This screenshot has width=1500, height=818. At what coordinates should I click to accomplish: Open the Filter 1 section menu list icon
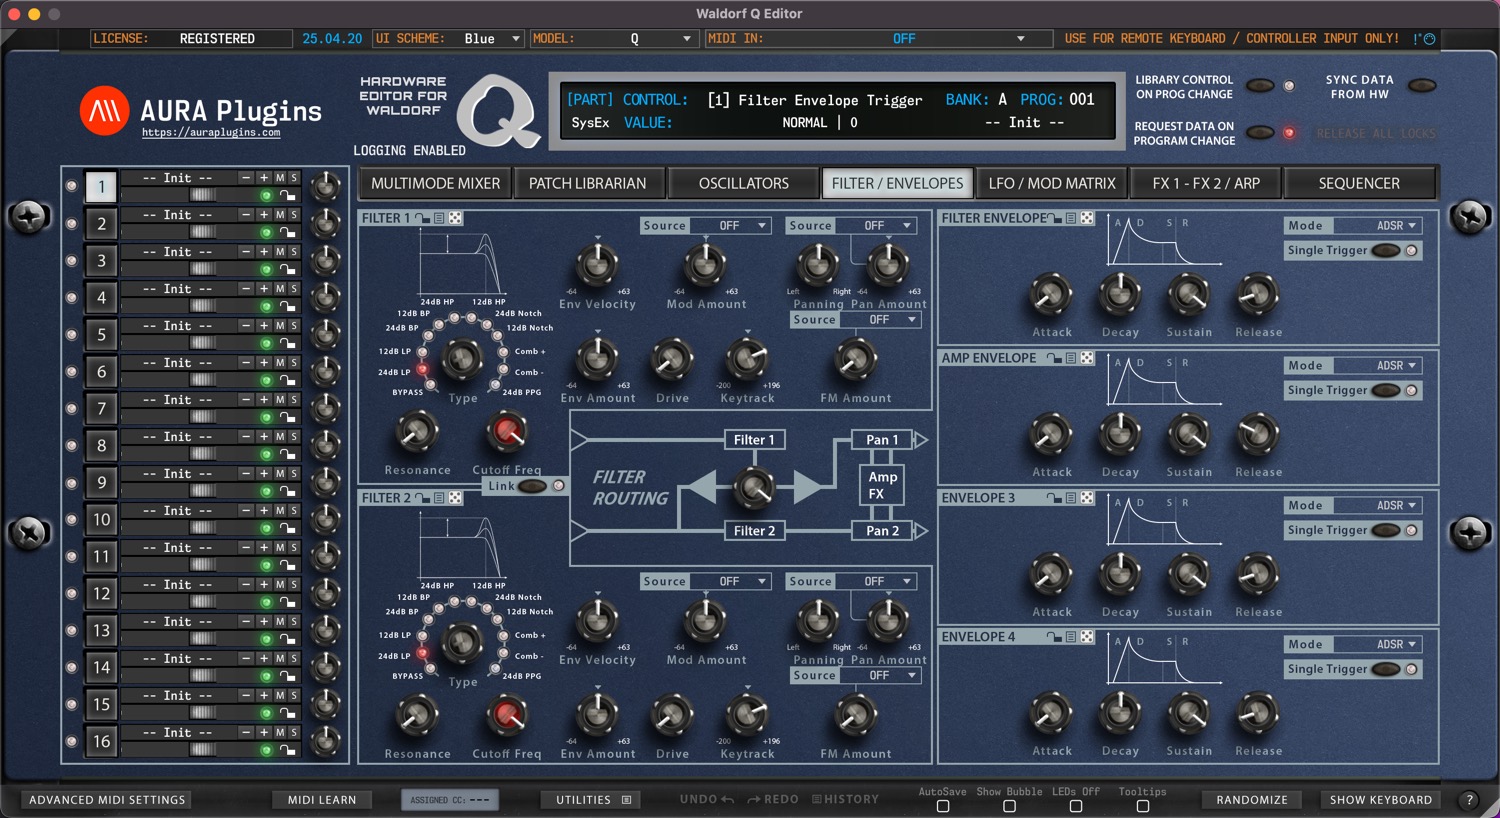[439, 218]
